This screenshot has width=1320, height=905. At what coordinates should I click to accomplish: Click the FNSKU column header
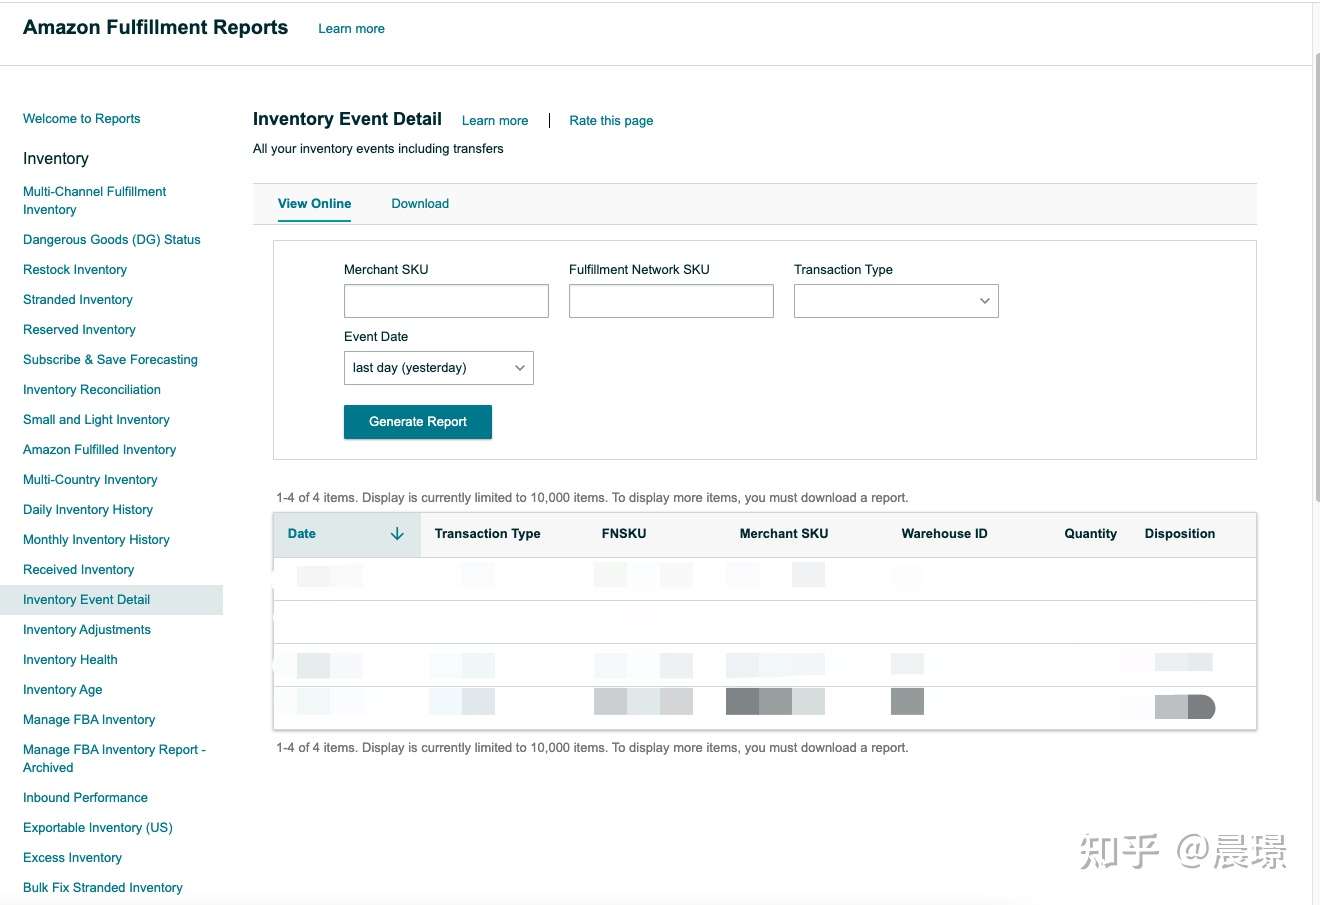click(x=624, y=534)
